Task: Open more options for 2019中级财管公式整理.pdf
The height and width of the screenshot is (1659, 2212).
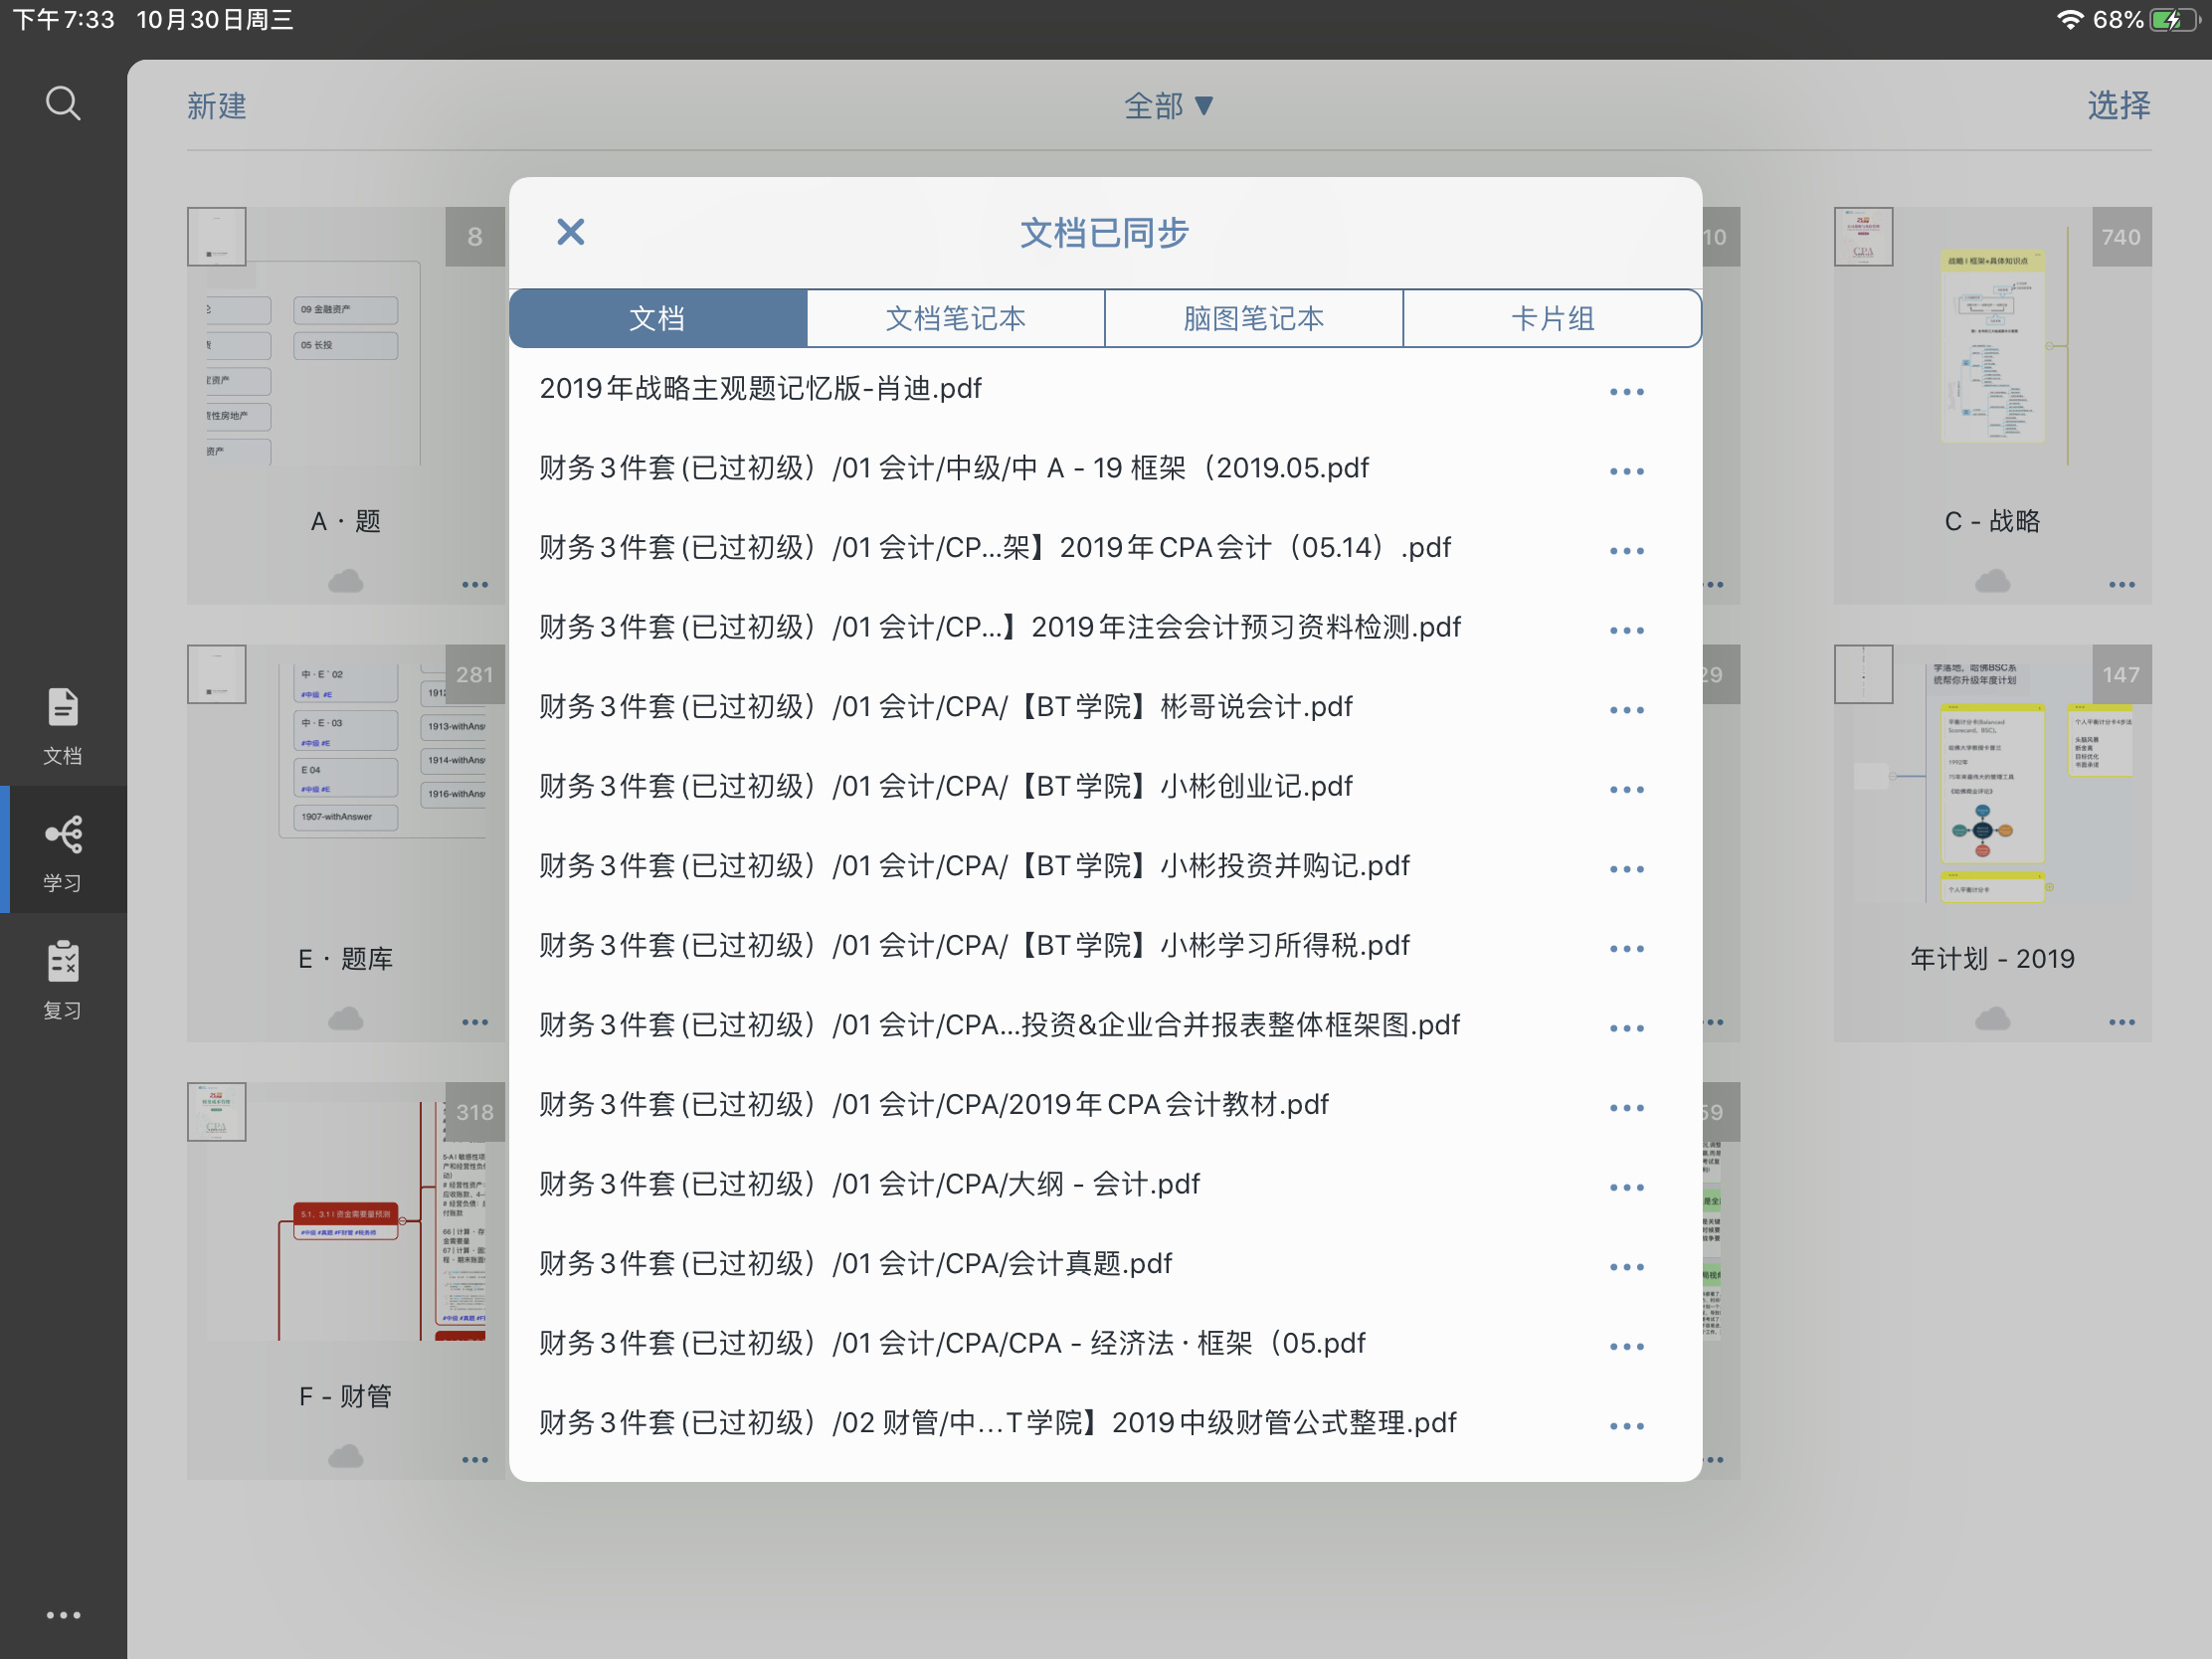Action: coord(1626,1426)
